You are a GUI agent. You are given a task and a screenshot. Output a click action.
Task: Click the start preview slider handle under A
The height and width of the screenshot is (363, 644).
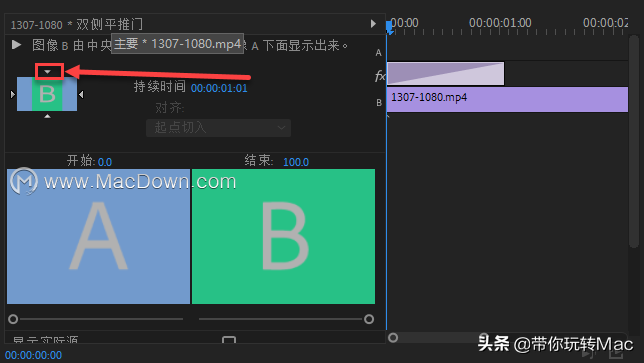click(x=13, y=319)
